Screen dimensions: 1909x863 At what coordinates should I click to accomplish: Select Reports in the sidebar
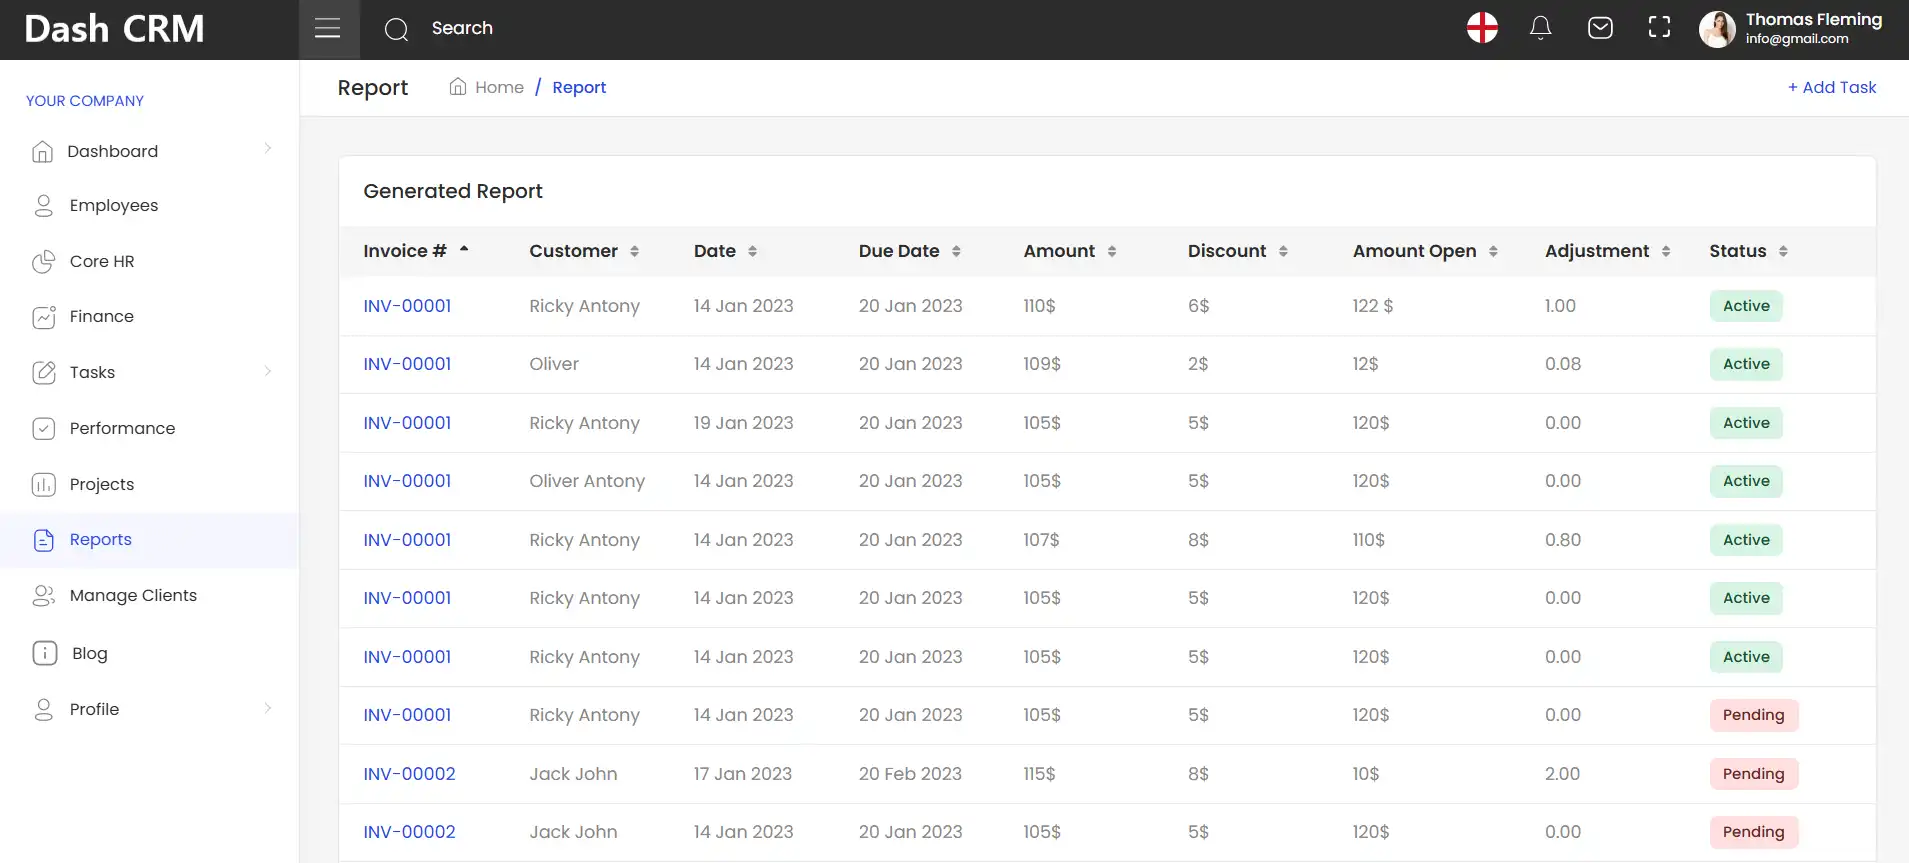[149, 540]
